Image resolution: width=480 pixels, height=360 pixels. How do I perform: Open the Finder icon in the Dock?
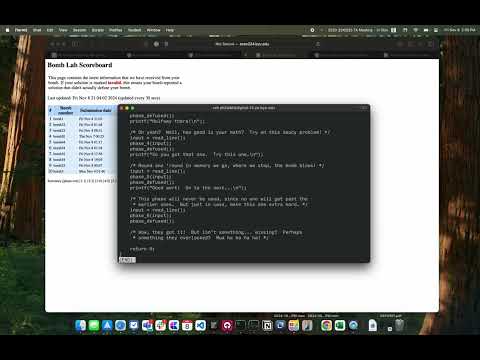[81, 325]
